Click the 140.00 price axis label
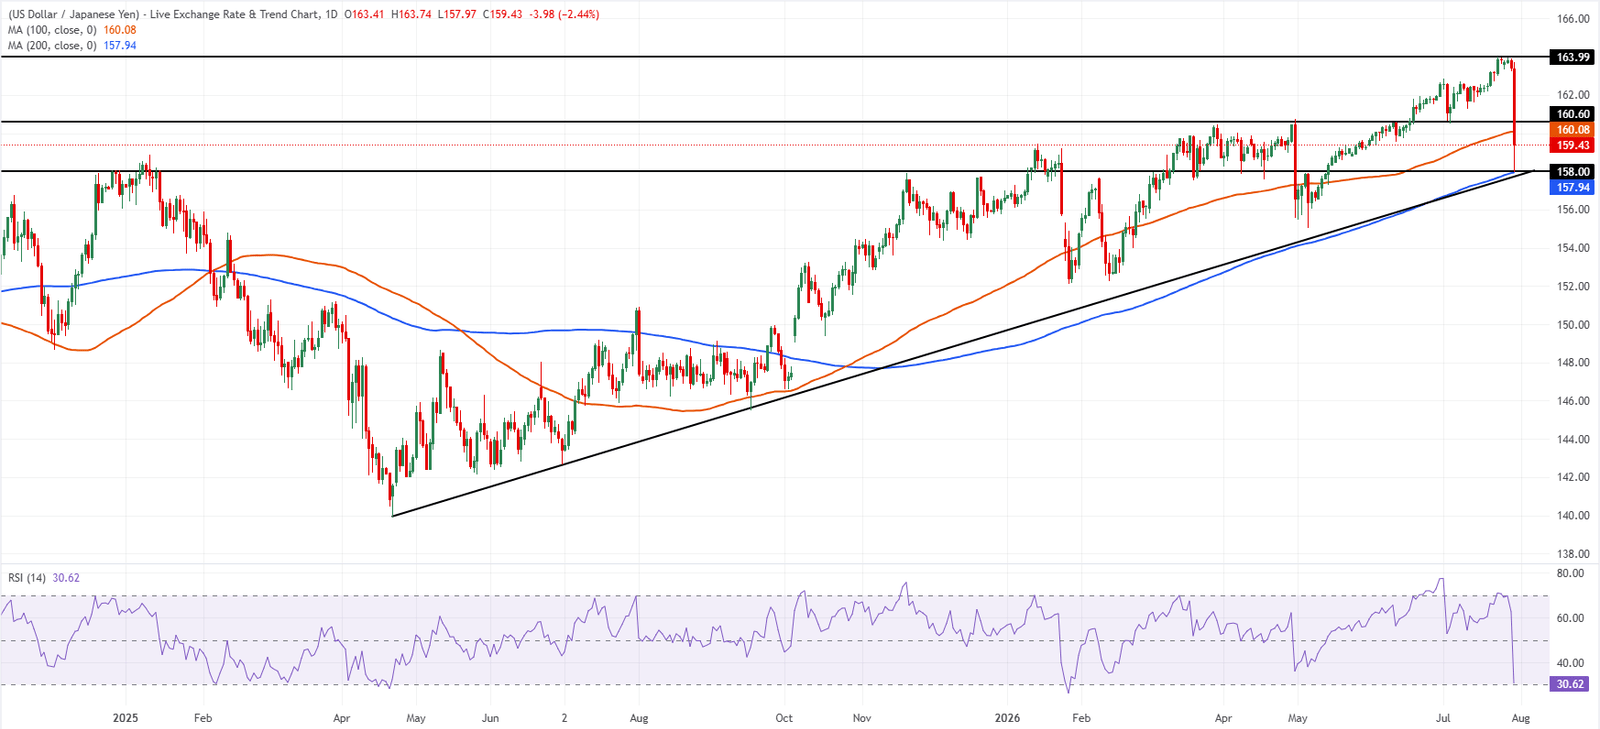Image resolution: width=1600 pixels, height=729 pixels. click(1573, 516)
